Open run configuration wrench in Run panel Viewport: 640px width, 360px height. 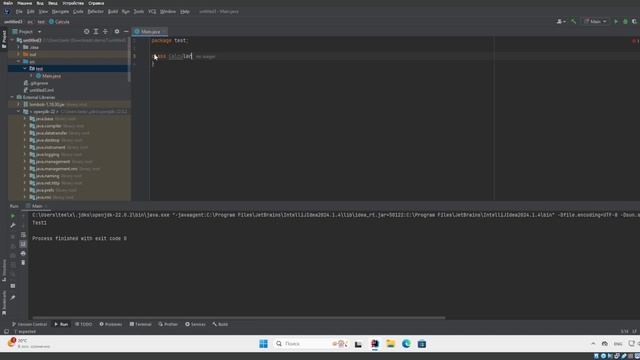(x=13, y=225)
